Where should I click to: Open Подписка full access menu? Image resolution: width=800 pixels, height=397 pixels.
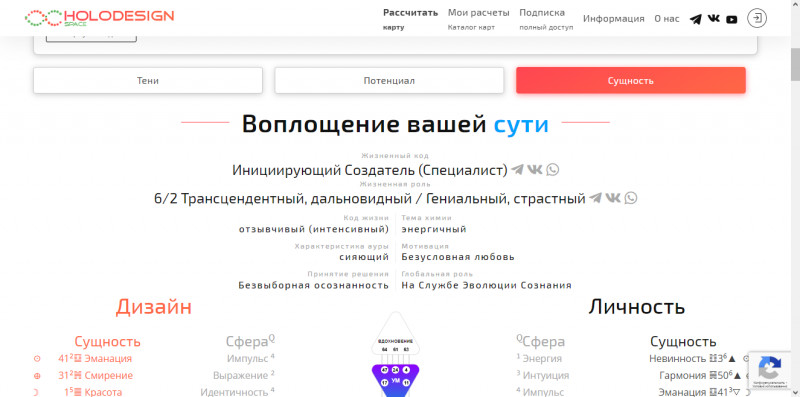(x=546, y=19)
